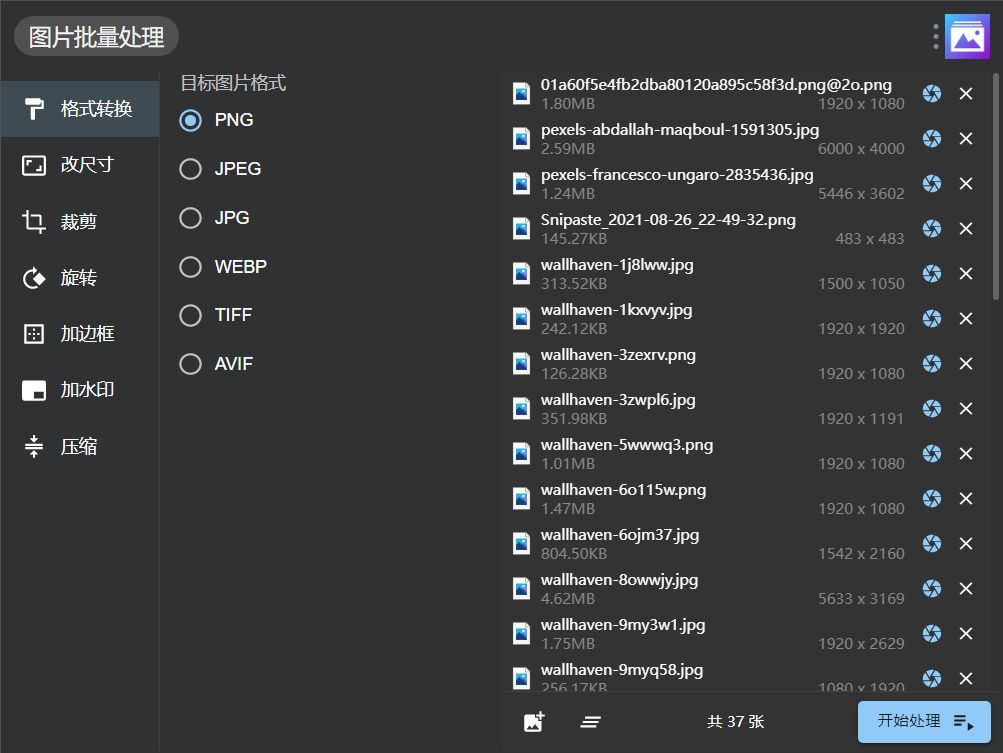Click shutter icon for wallhaven-1j8lww.jpg

pyautogui.click(x=932, y=274)
